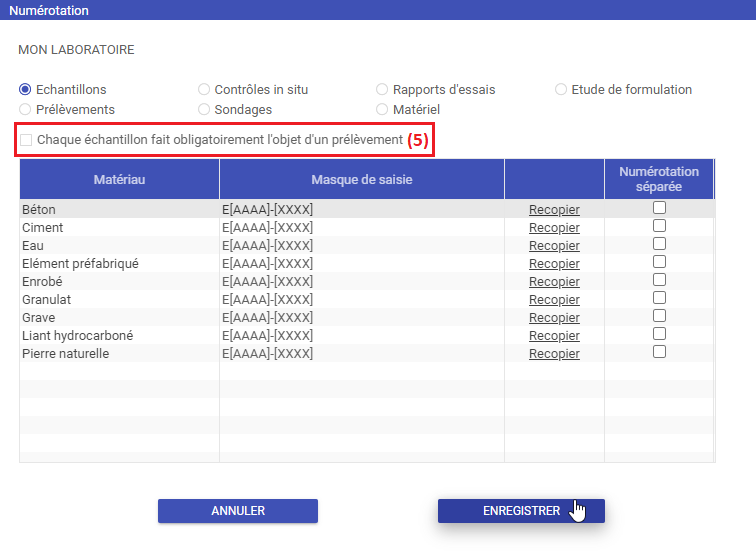Select the Matériel radio option

tap(382, 109)
